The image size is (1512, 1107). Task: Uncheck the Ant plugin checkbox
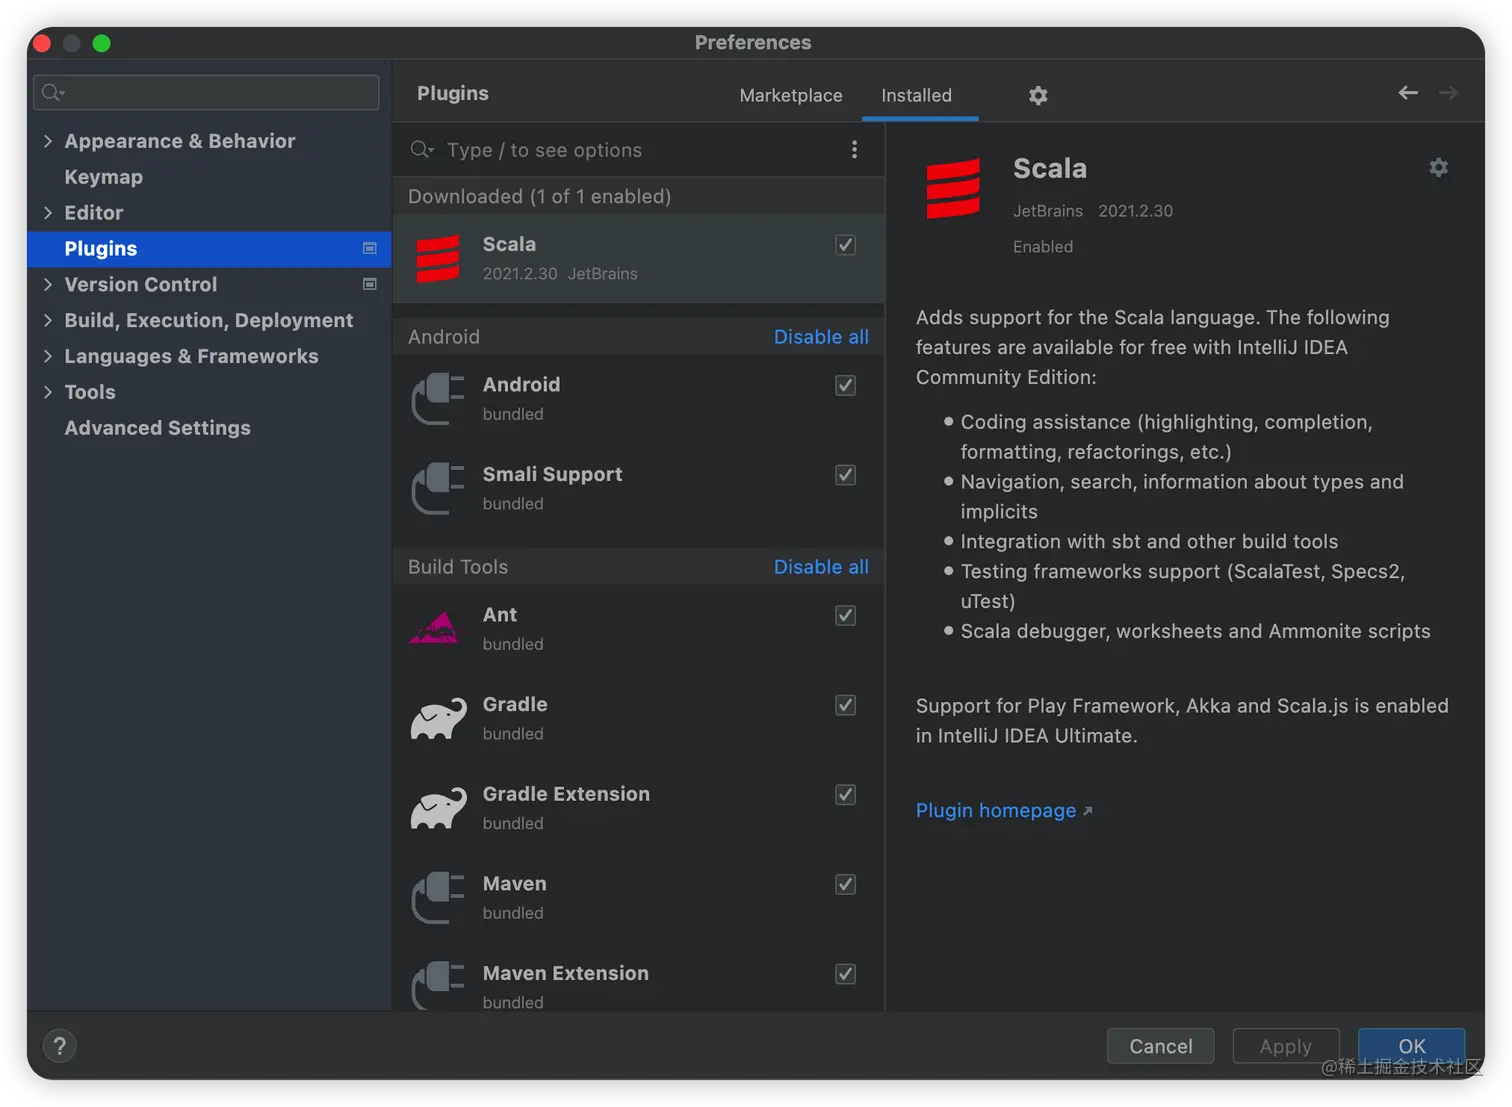(845, 615)
